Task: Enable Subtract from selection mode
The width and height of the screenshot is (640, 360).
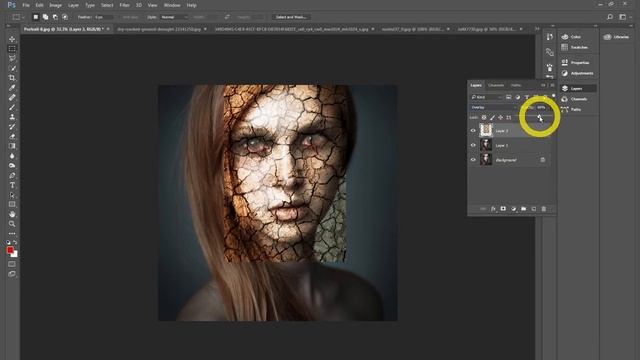Action: point(55,17)
